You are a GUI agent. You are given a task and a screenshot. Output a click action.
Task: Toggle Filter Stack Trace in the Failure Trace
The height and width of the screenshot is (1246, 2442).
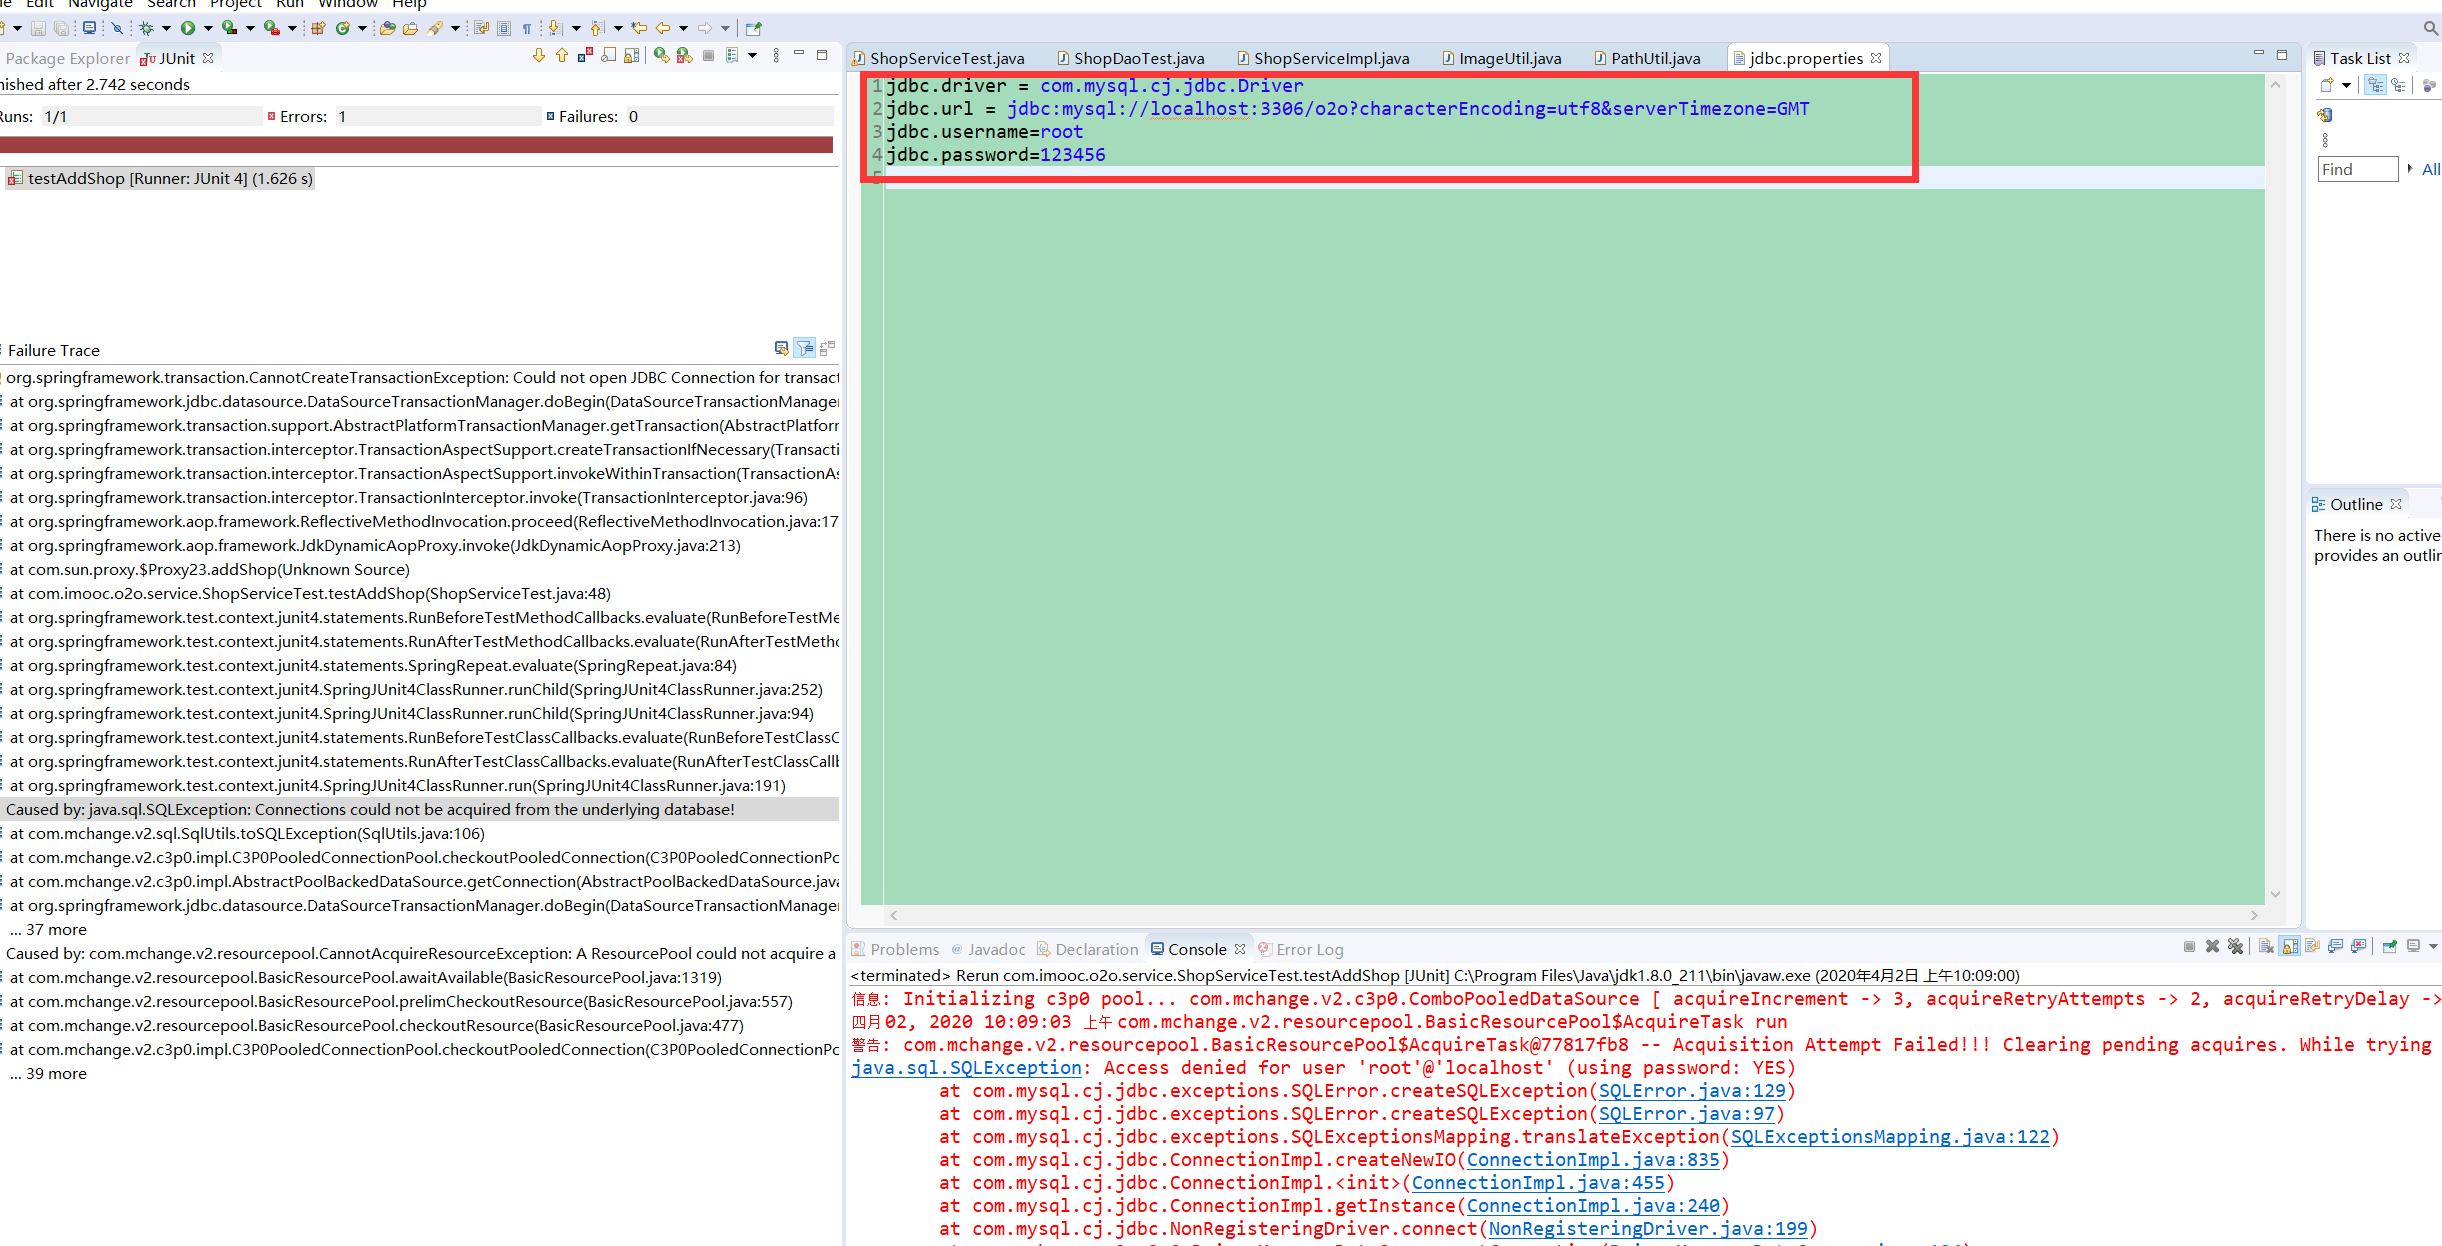[805, 348]
